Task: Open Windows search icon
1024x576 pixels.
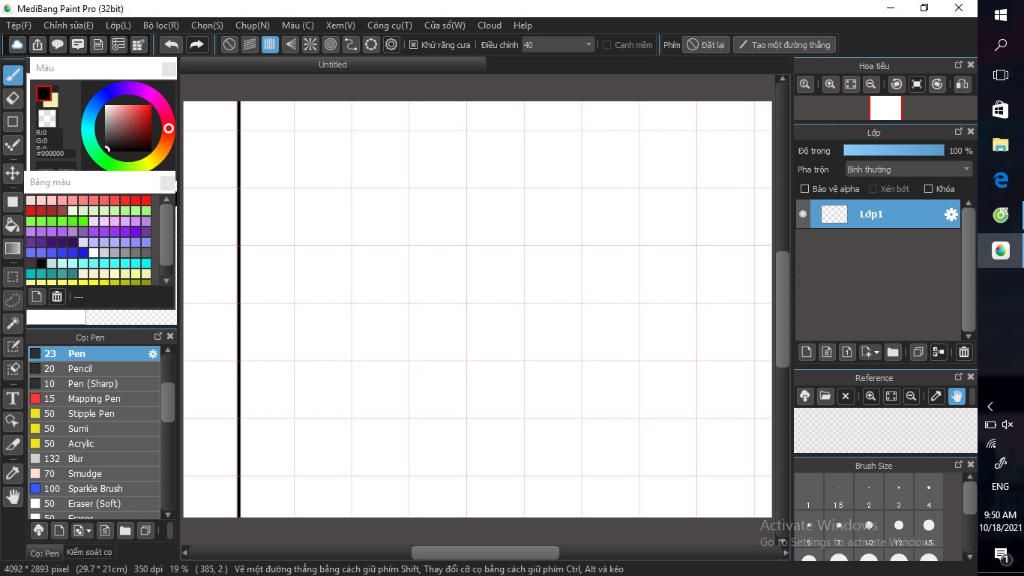Action: (1000, 45)
